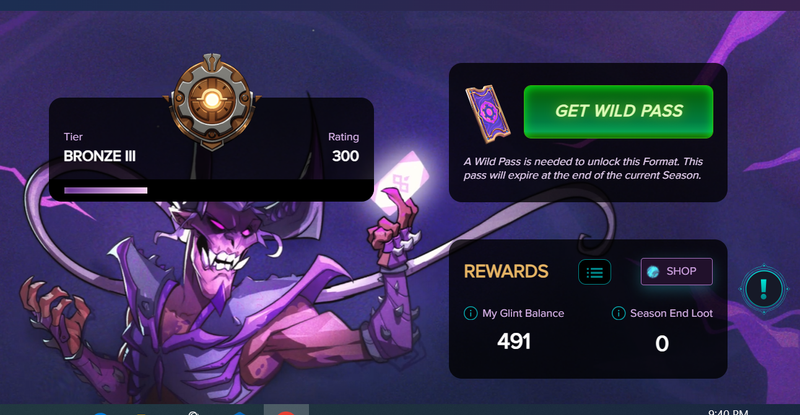Select the Glint balance value 491
800x415 pixels.
(x=514, y=341)
